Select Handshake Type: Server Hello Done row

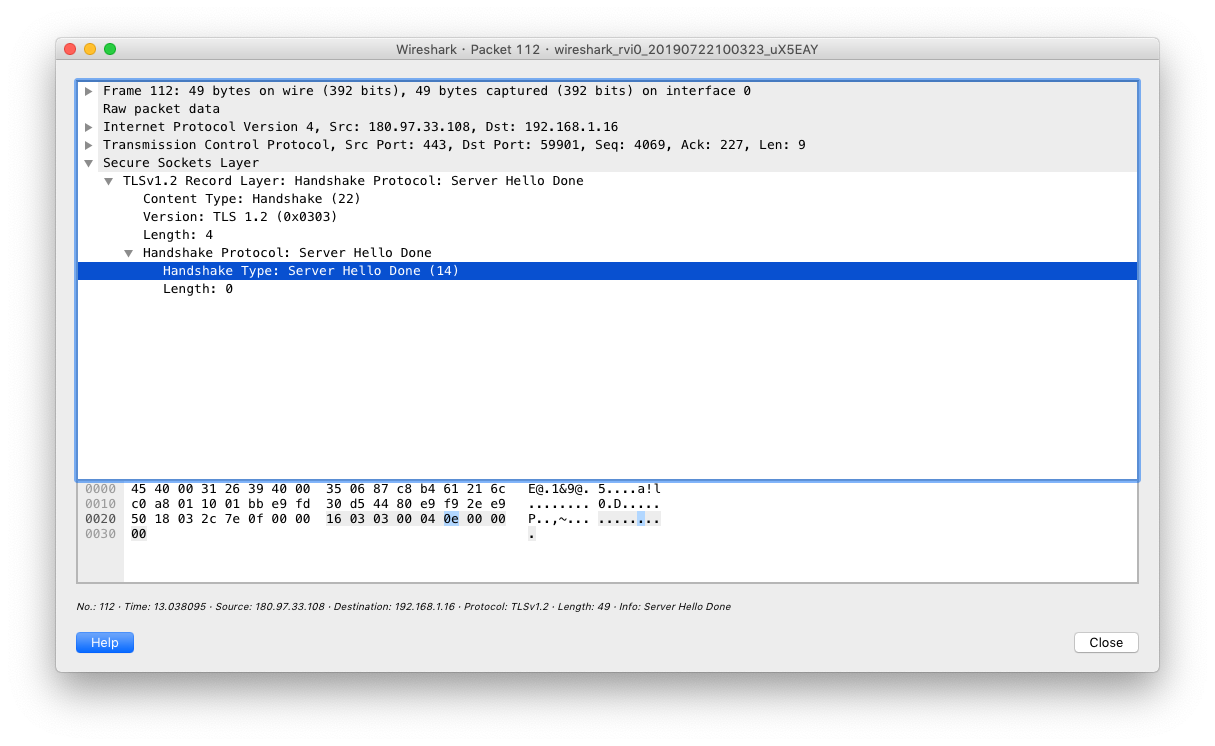tap(310, 271)
